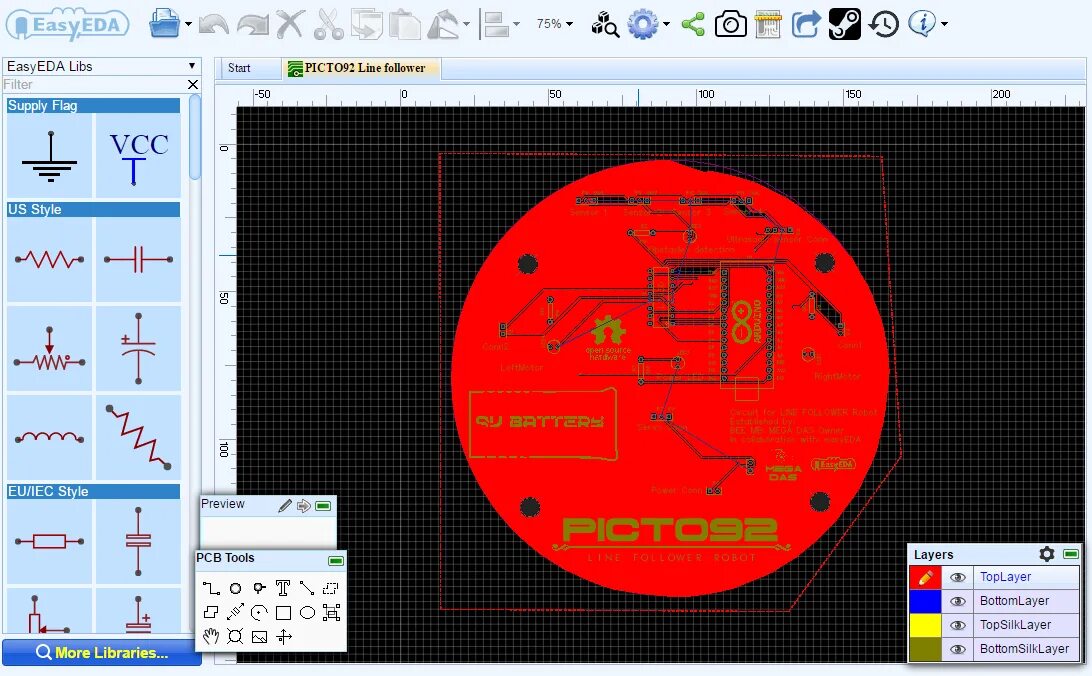Viewport: 1092px width, 676px height.
Task: Open the History clock icon
Action: [883, 24]
